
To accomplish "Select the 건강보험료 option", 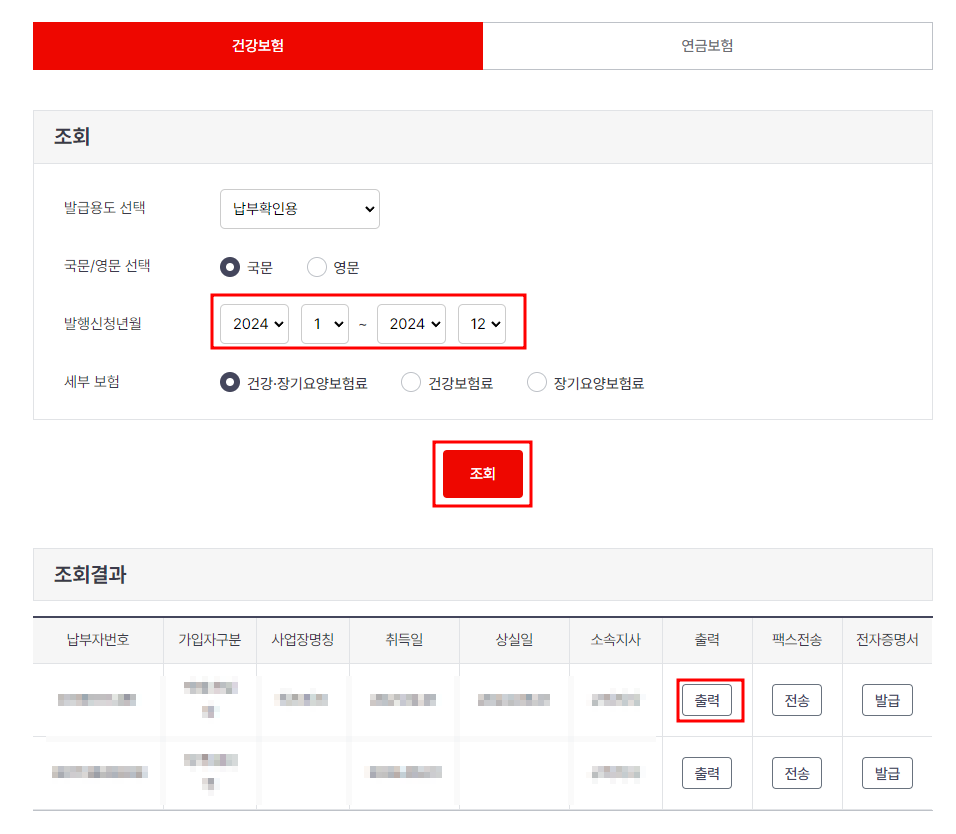I will click(x=410, y=381).
